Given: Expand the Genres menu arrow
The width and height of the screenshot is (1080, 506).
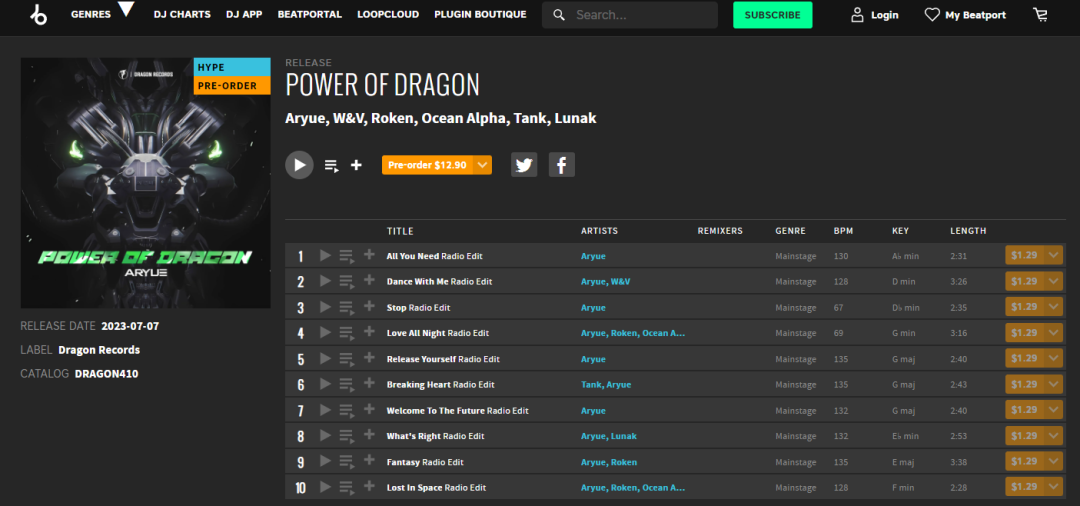Looking at the screenshot, I should 125,9.
